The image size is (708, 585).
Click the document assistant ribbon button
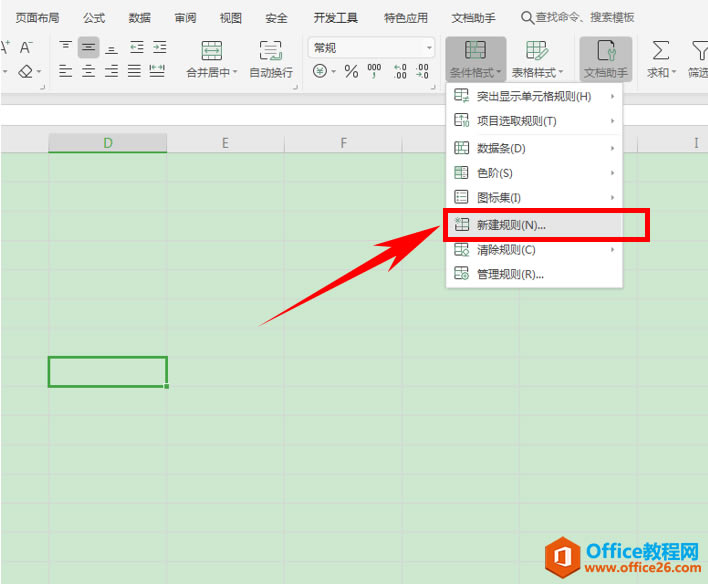point(606,59)
